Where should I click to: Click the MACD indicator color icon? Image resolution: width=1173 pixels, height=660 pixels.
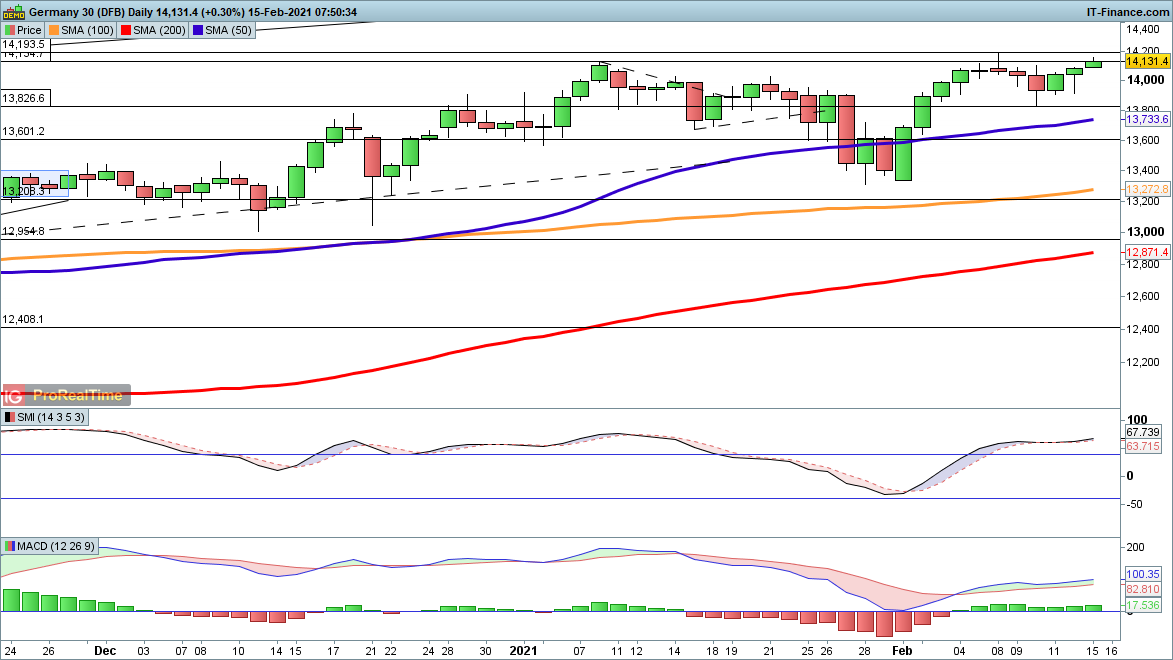(x=10, y=546)
